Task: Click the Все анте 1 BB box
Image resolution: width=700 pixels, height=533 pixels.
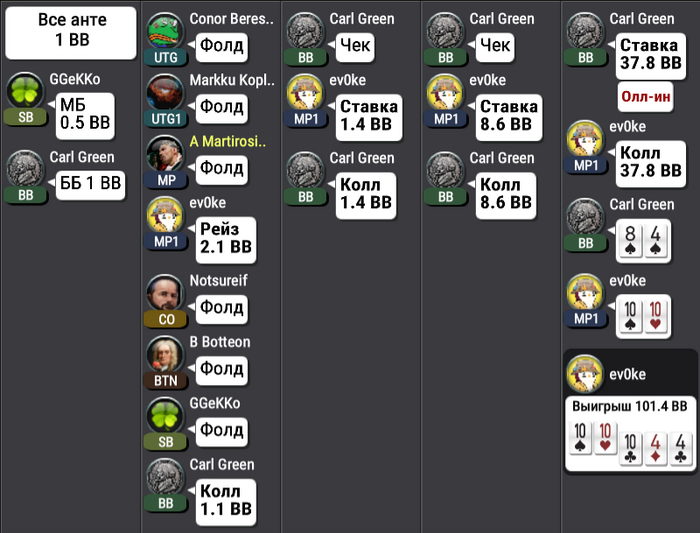Action: pyautogui.click(x=71, y=33)
